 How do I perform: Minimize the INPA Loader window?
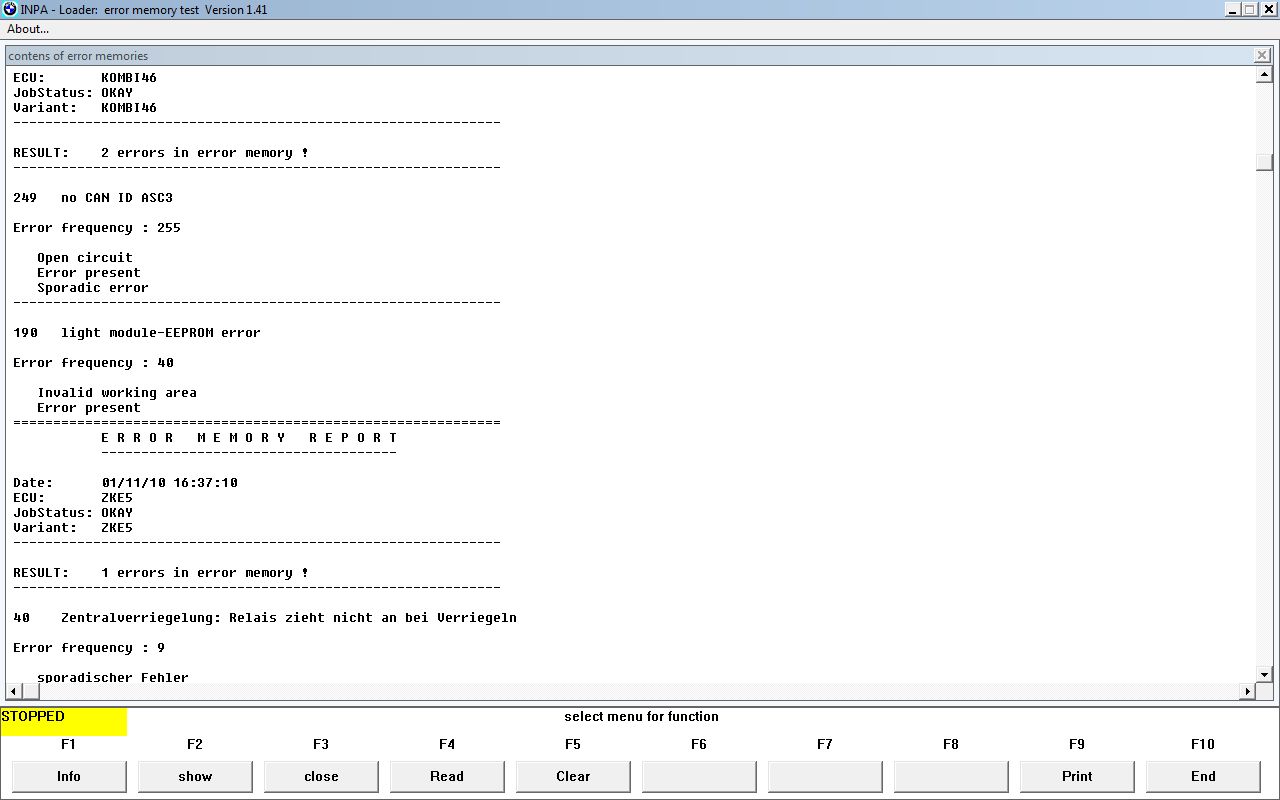(1233, 10)
